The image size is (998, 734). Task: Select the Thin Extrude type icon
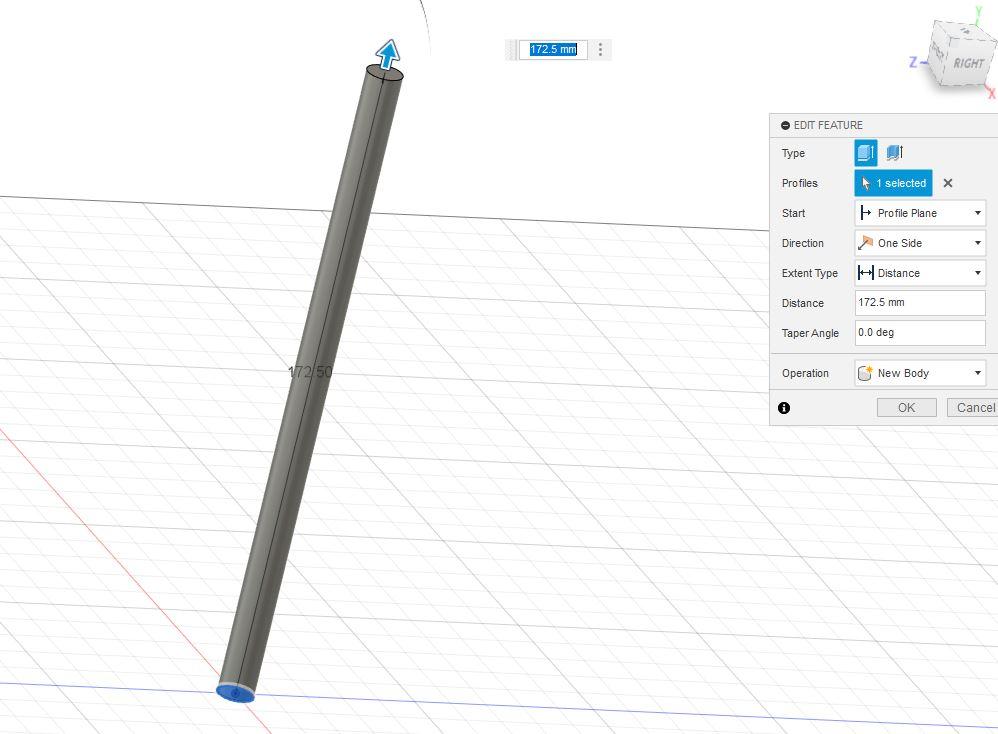tap(894, 153)
